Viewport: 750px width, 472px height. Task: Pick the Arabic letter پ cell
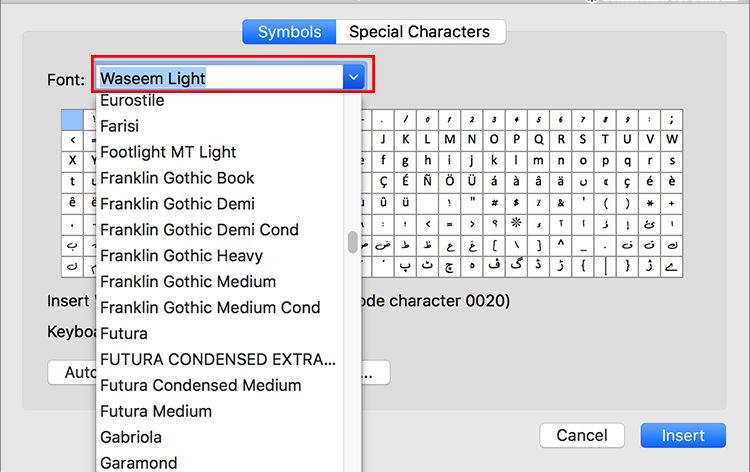point(405,266)
